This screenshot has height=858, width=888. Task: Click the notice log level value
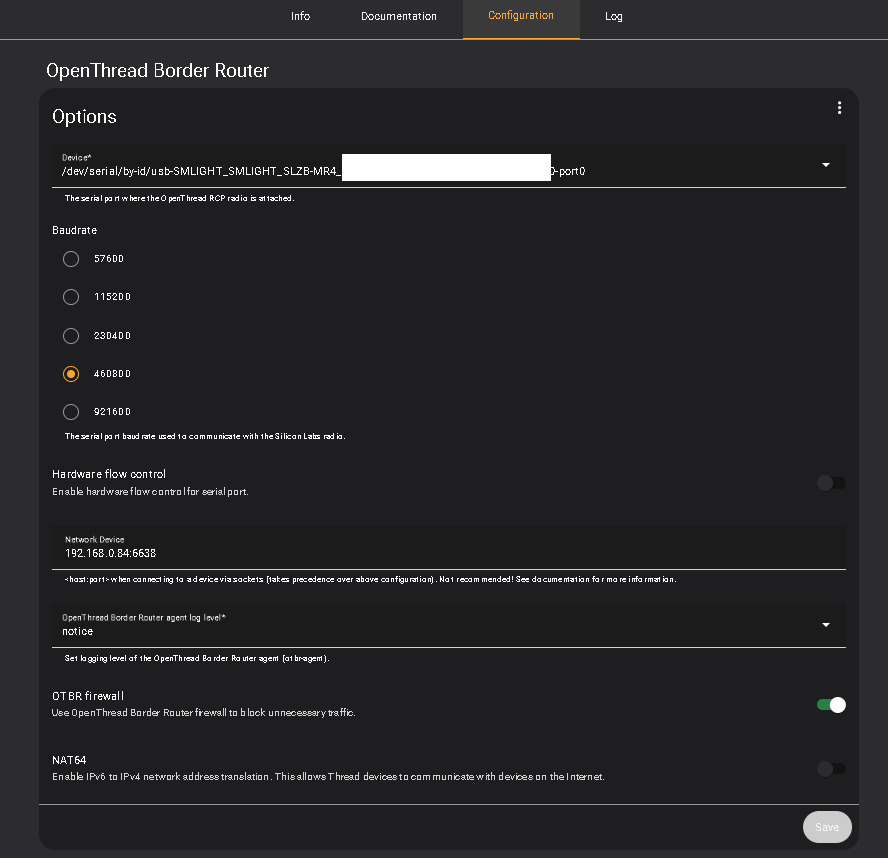(78, 631)
